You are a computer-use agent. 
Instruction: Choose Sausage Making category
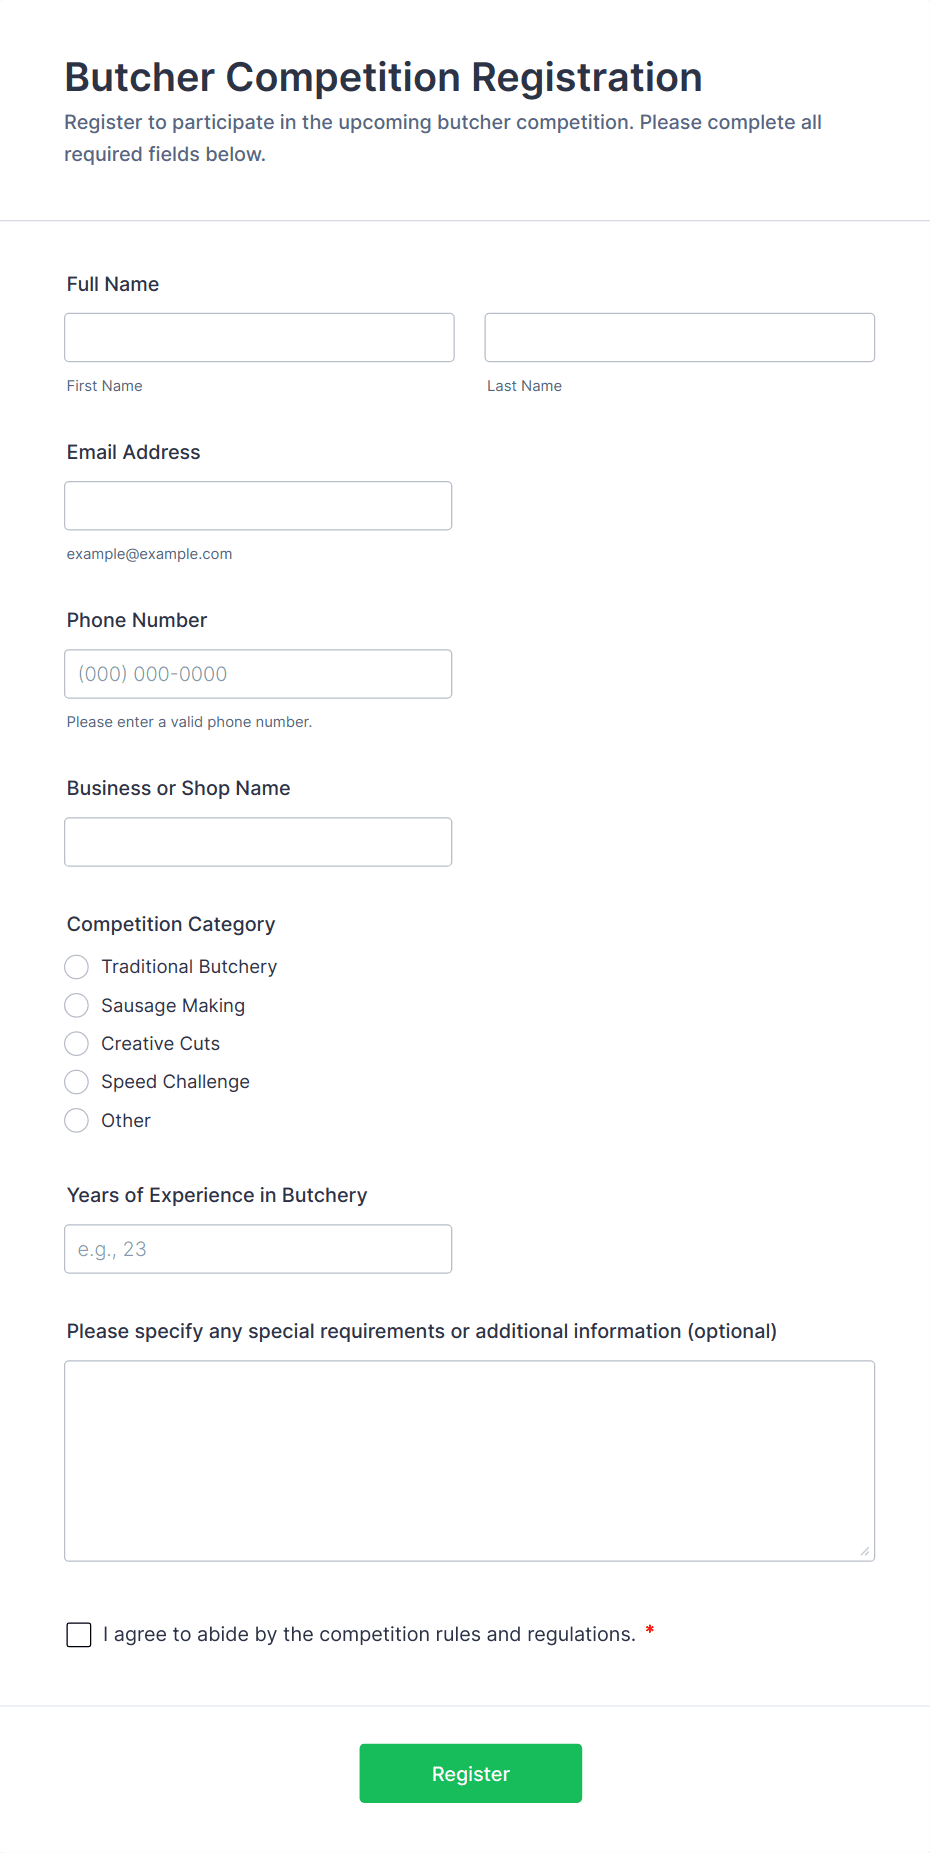(x=77, y=1005)
